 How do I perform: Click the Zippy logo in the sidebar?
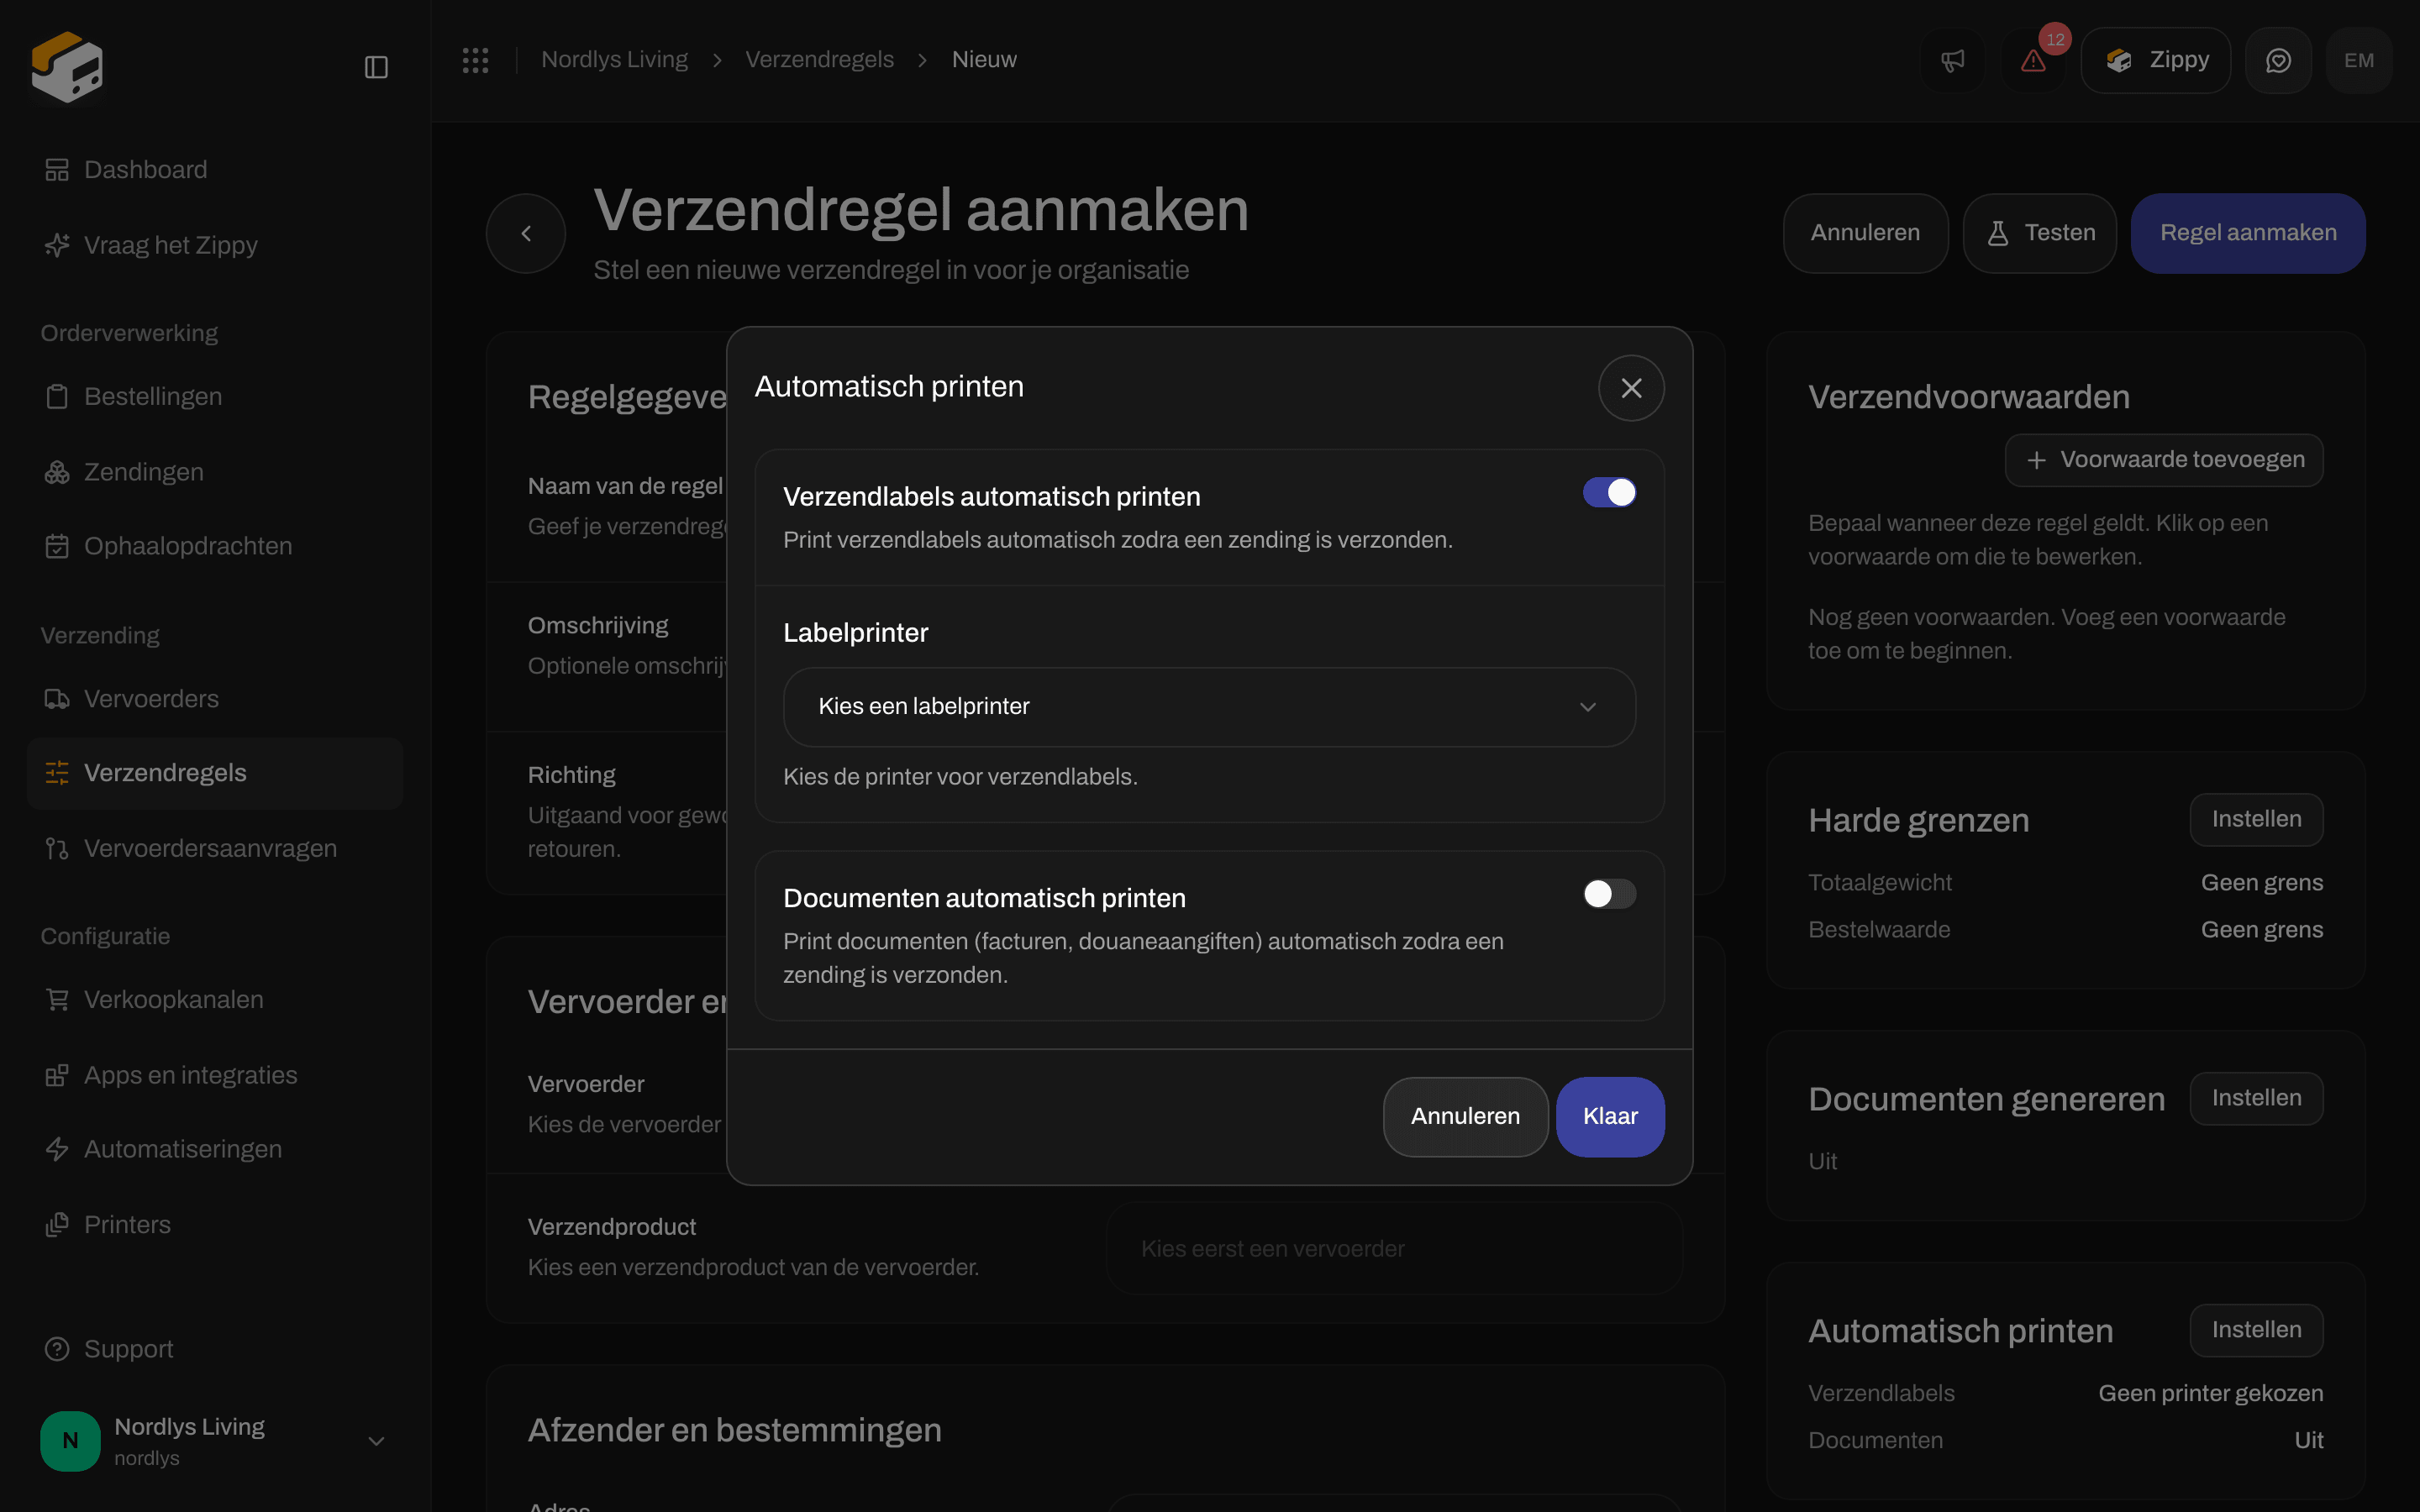point(67,67)
